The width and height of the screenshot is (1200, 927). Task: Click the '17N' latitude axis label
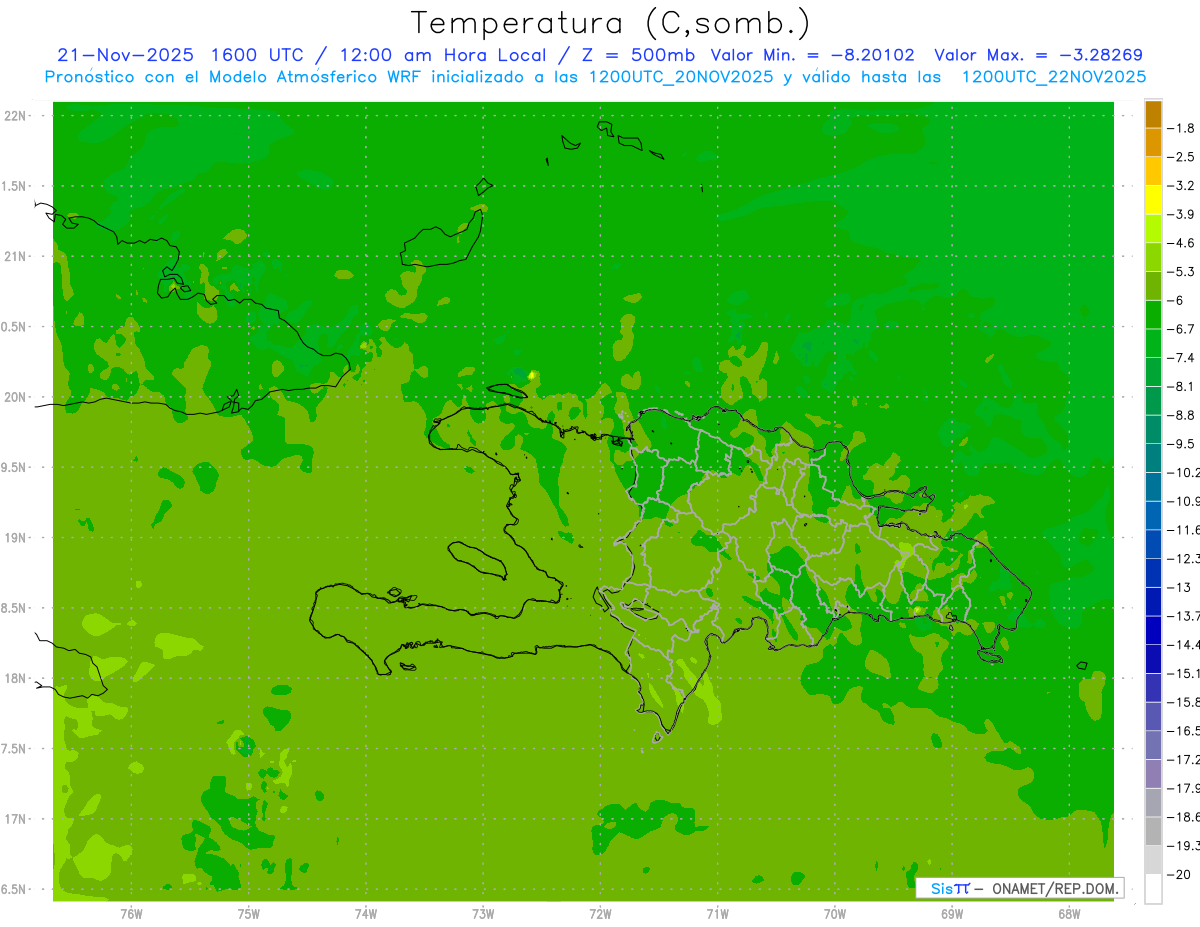(x=15, y=819)
